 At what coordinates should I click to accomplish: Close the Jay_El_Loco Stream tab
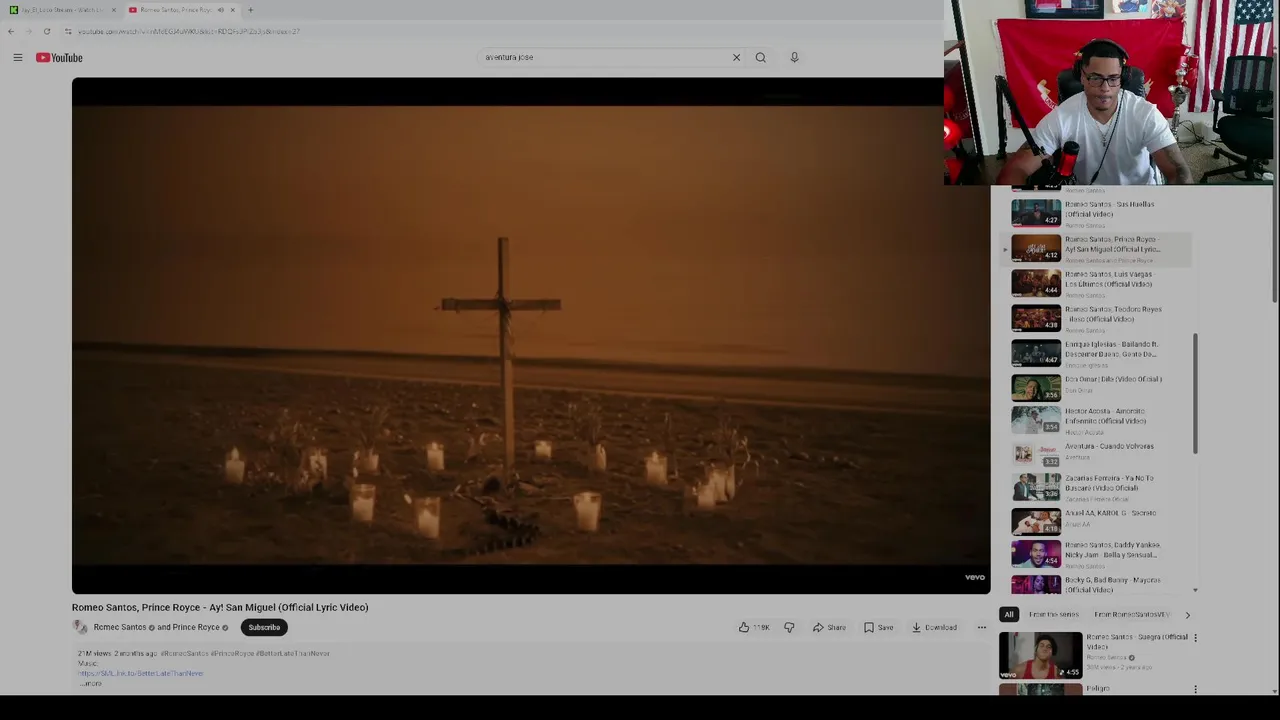(113, 10)
